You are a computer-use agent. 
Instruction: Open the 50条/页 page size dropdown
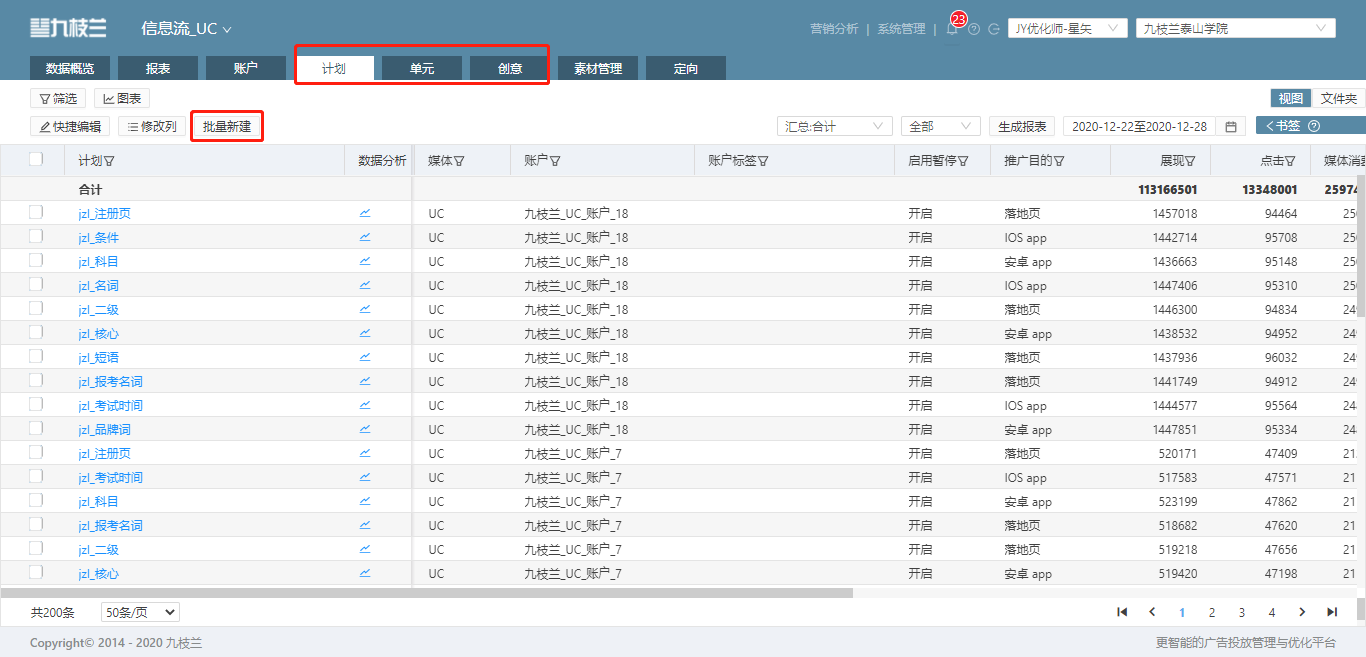[x=140, y=612]
